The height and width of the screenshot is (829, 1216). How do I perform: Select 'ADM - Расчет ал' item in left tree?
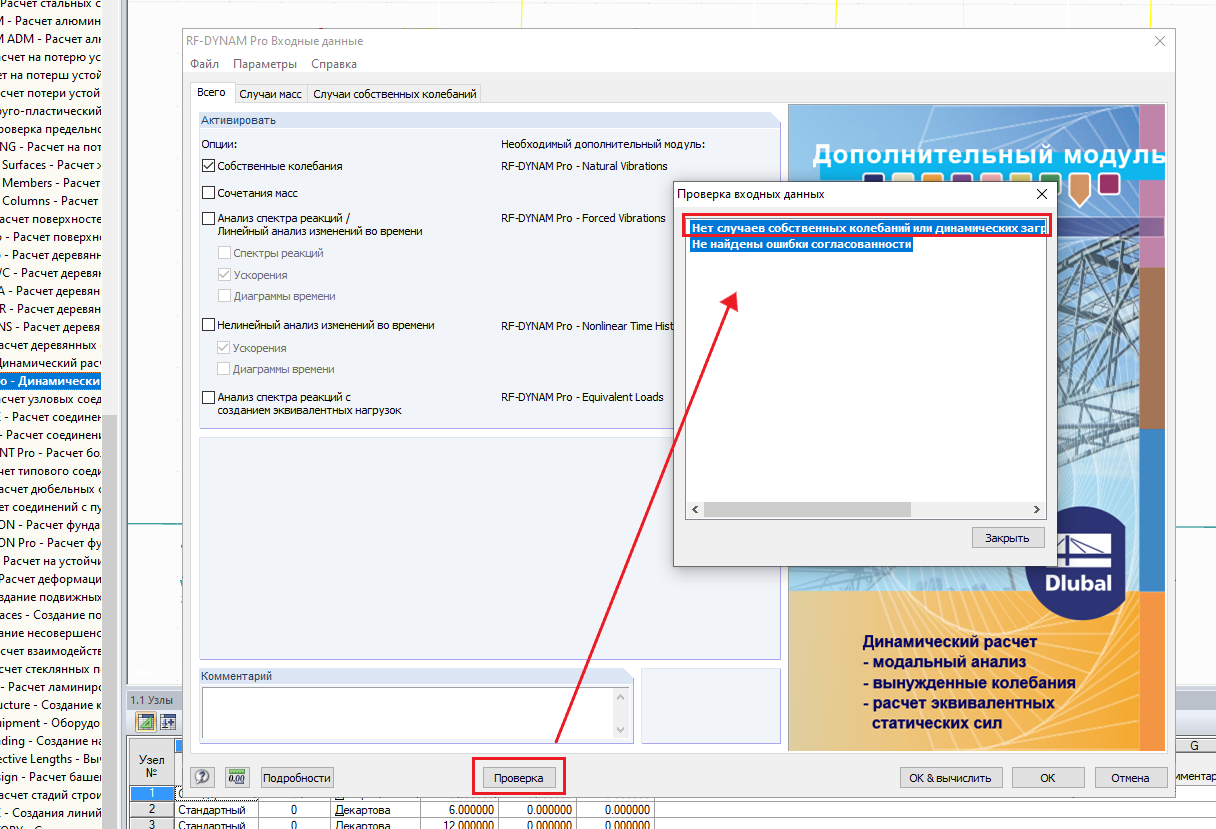pos(50,39)
